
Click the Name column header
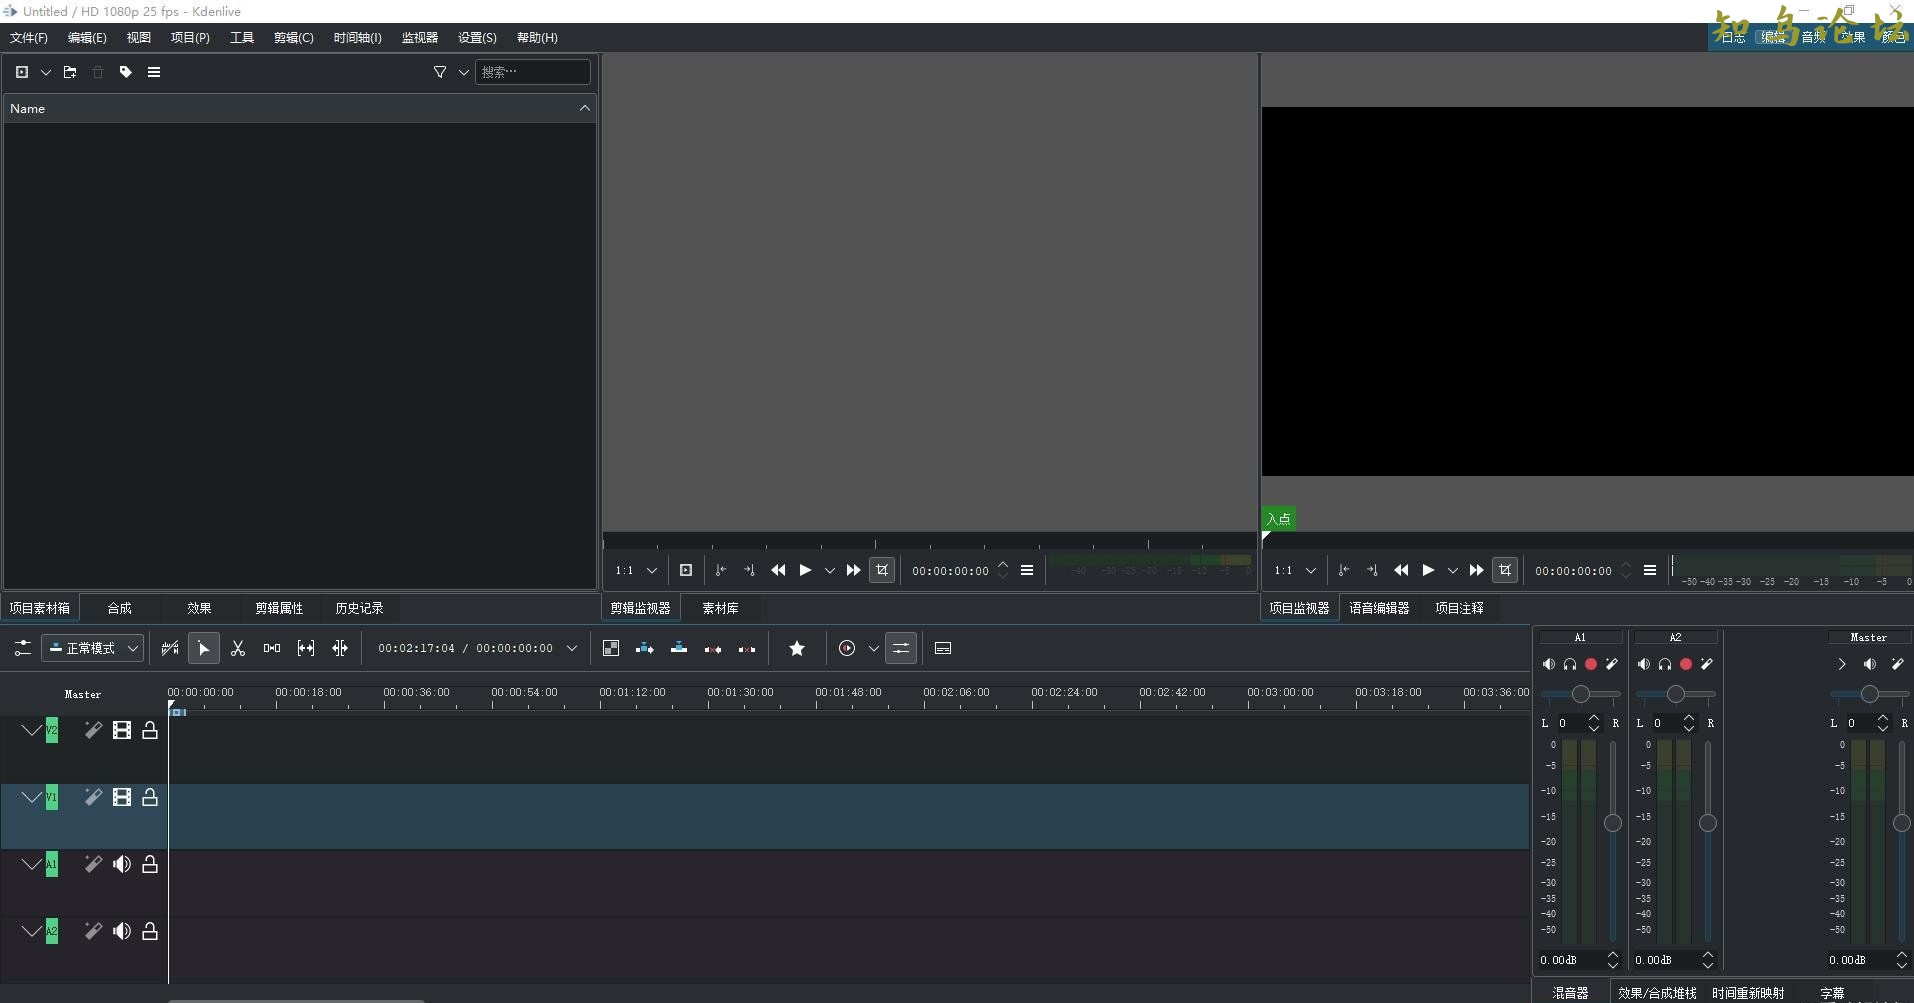point(300,108)
